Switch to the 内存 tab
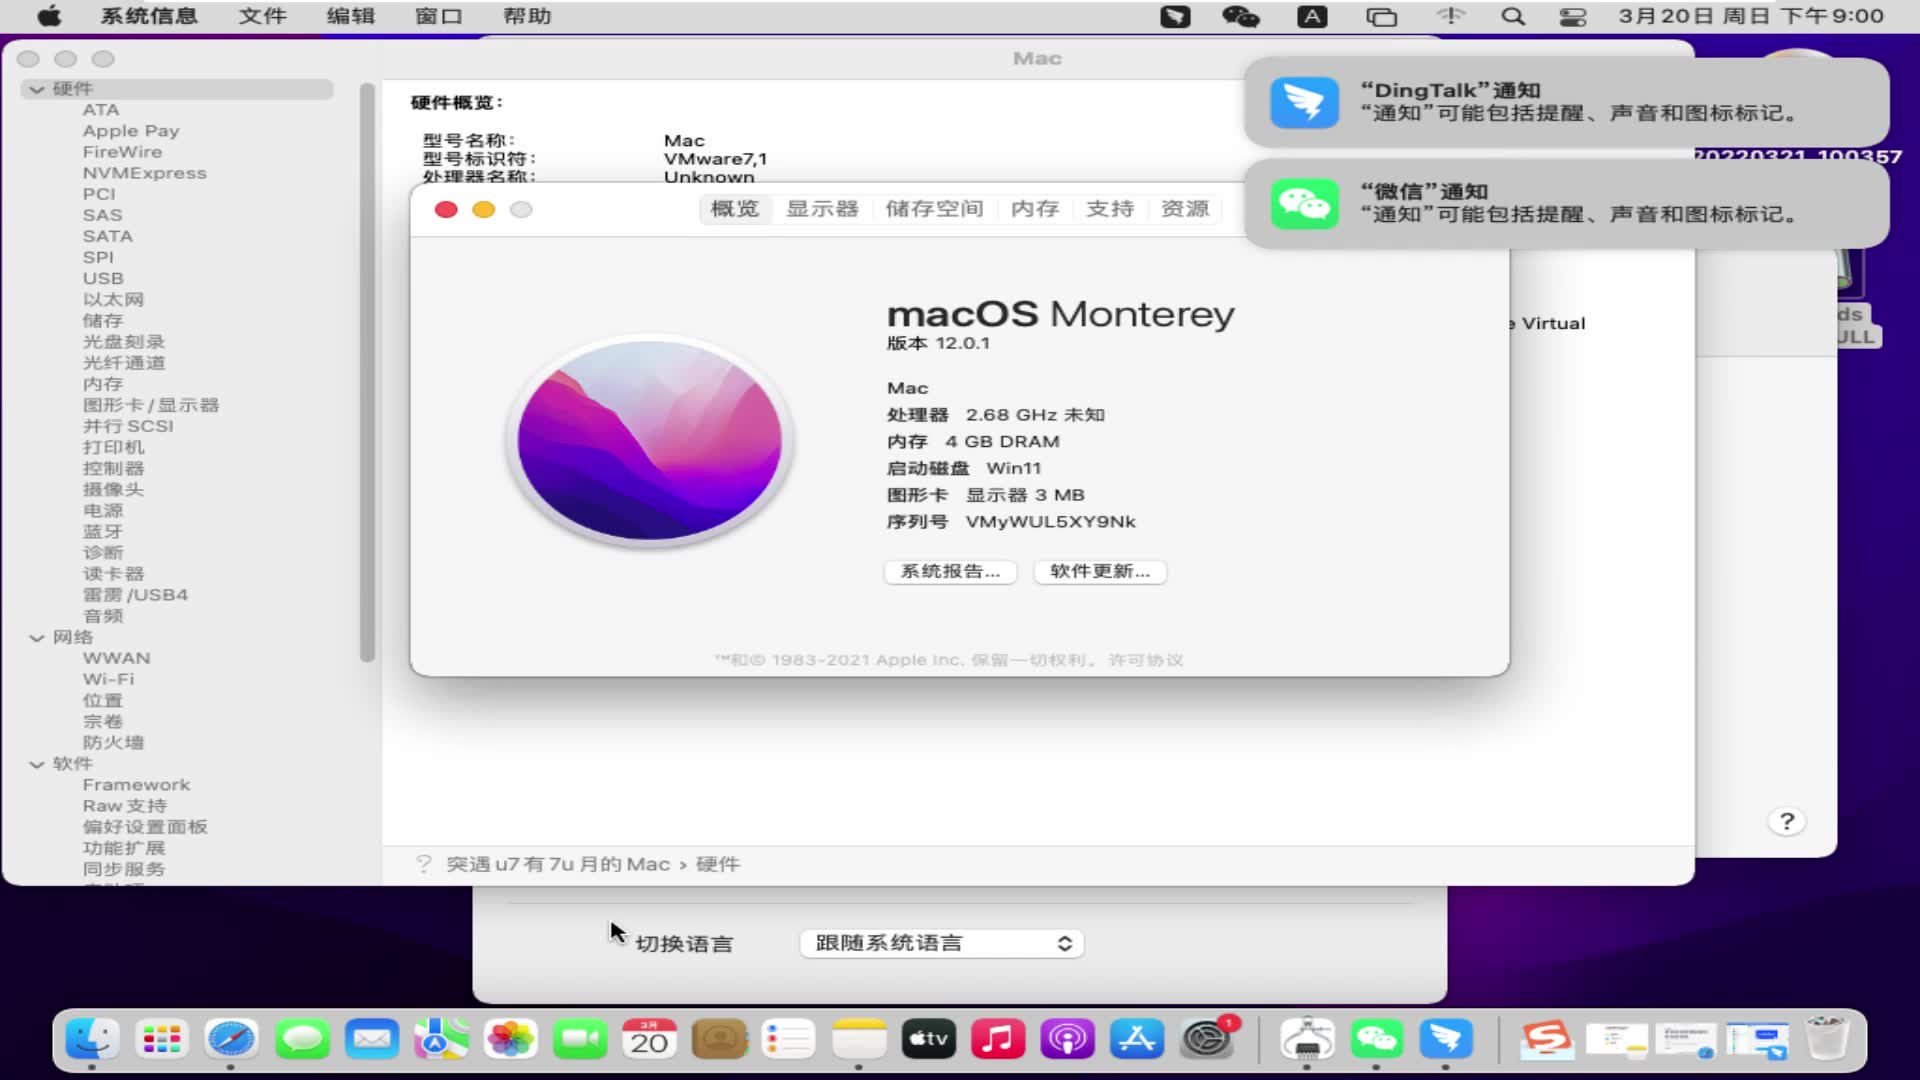Viewport: 1920px width, 1080px height. tap(1035, 209)
